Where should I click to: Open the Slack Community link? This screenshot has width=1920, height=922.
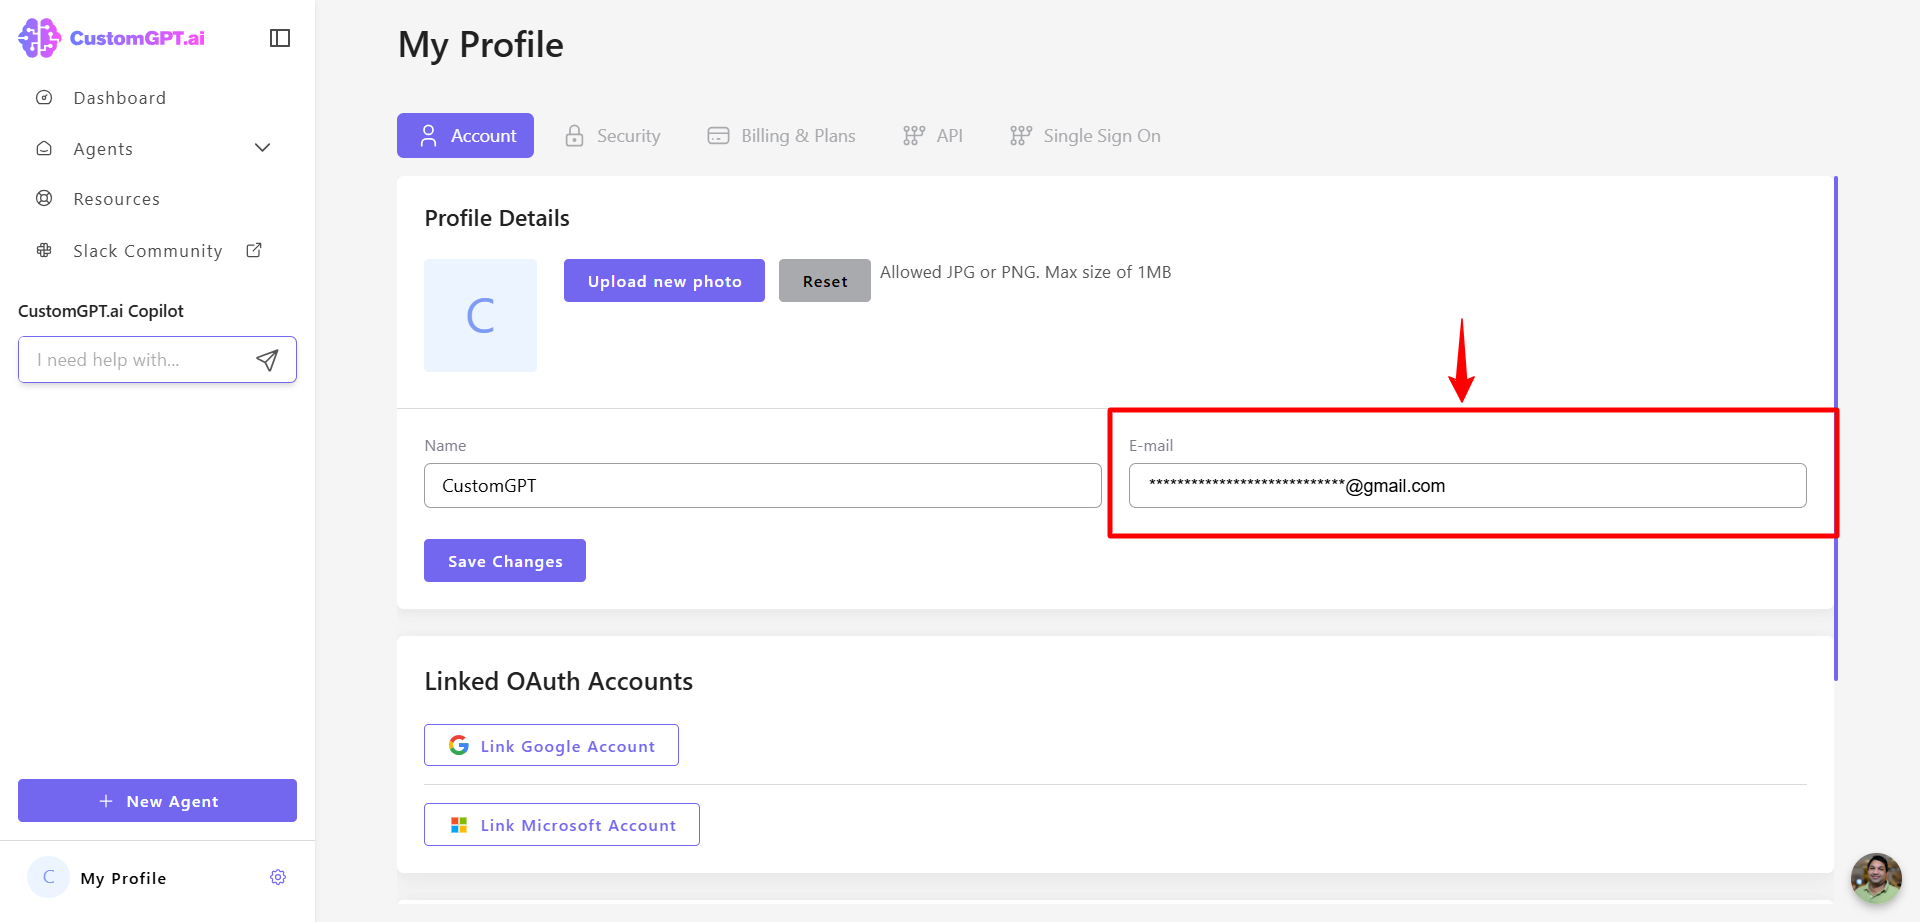[x=148, y=251]
